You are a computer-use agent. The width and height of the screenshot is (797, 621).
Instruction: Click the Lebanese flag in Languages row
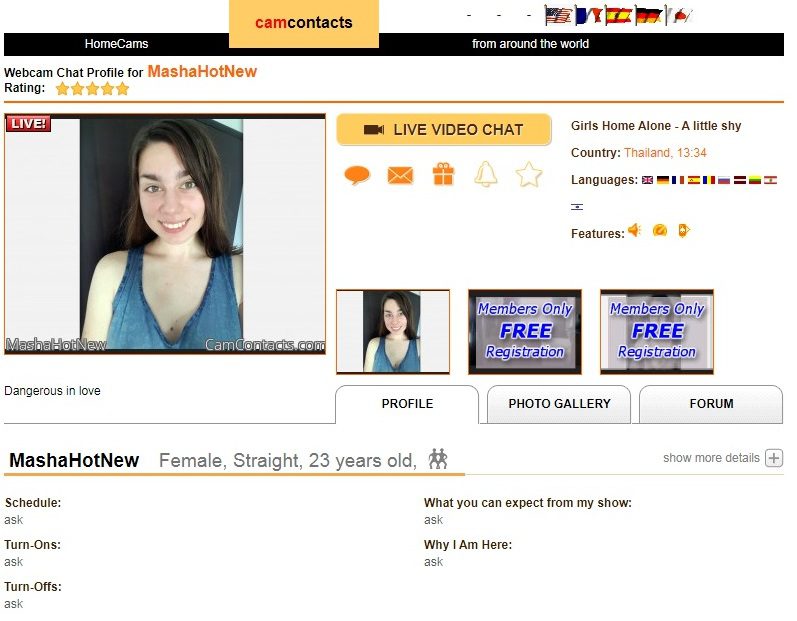[x=771, y=180]
